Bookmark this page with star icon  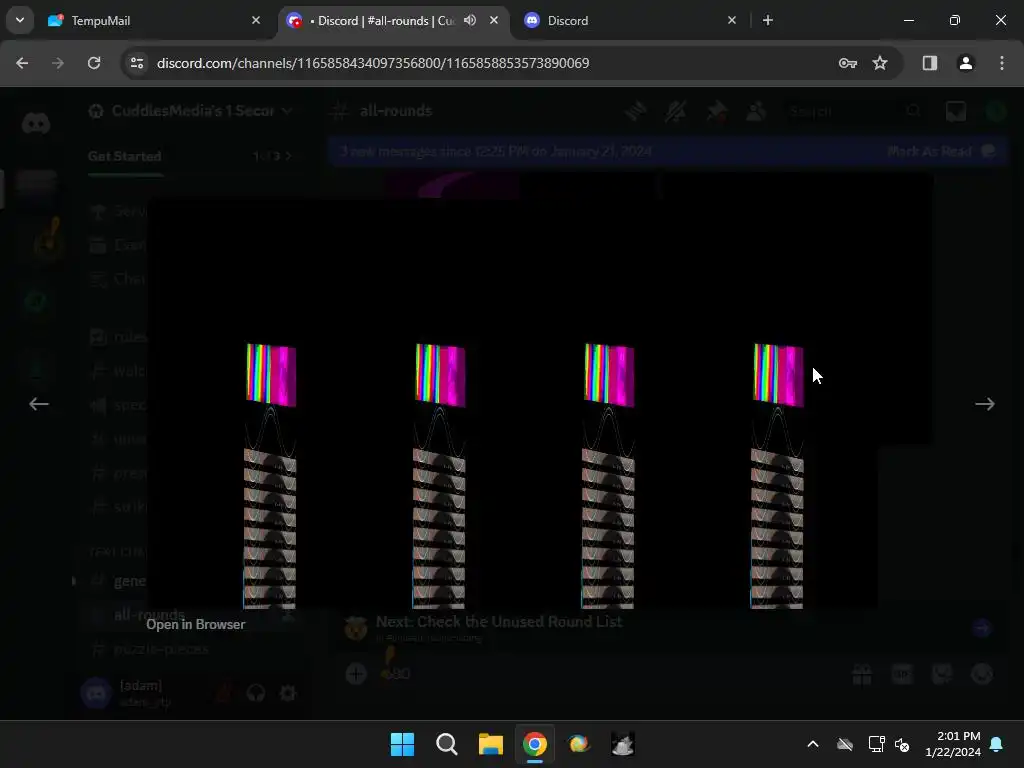880,63
